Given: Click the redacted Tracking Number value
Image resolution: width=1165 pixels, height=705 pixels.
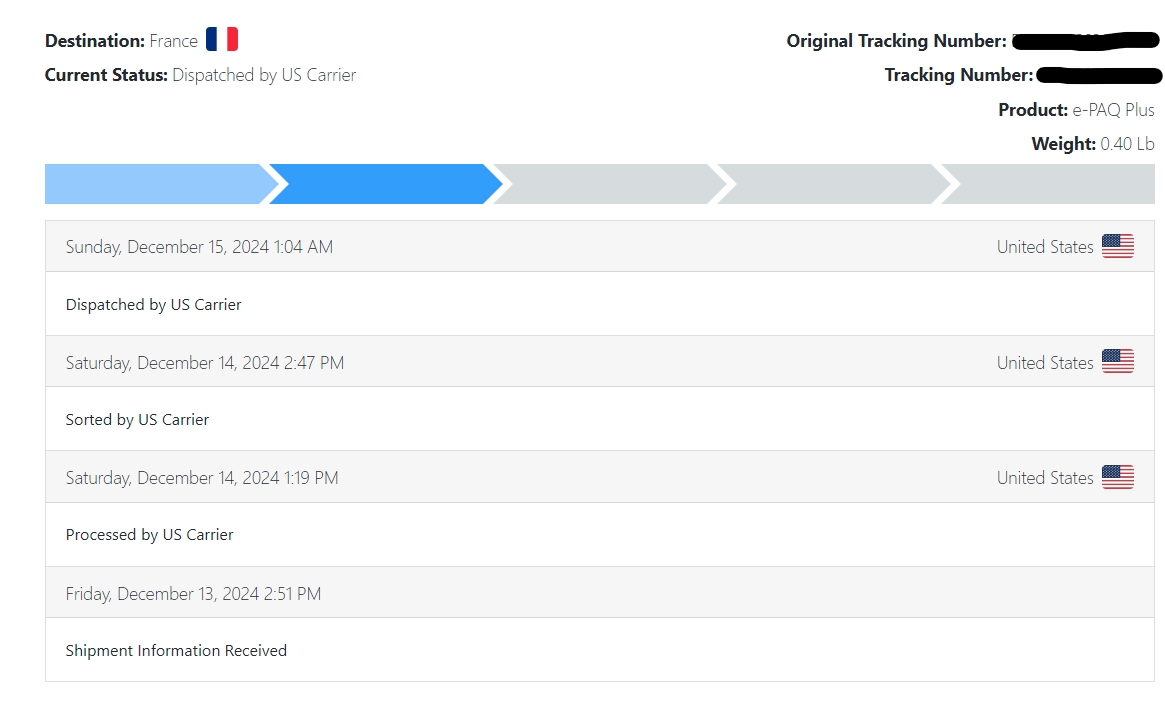Looking at the screenshot, I should (x=1099, y=75).
